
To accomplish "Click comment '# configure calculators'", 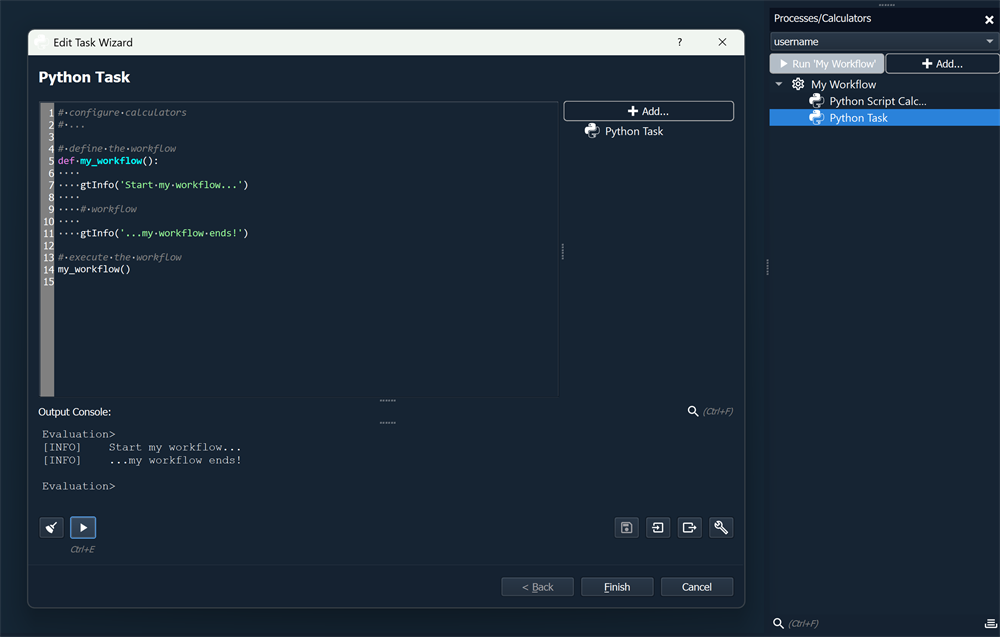I will point(122,112).
